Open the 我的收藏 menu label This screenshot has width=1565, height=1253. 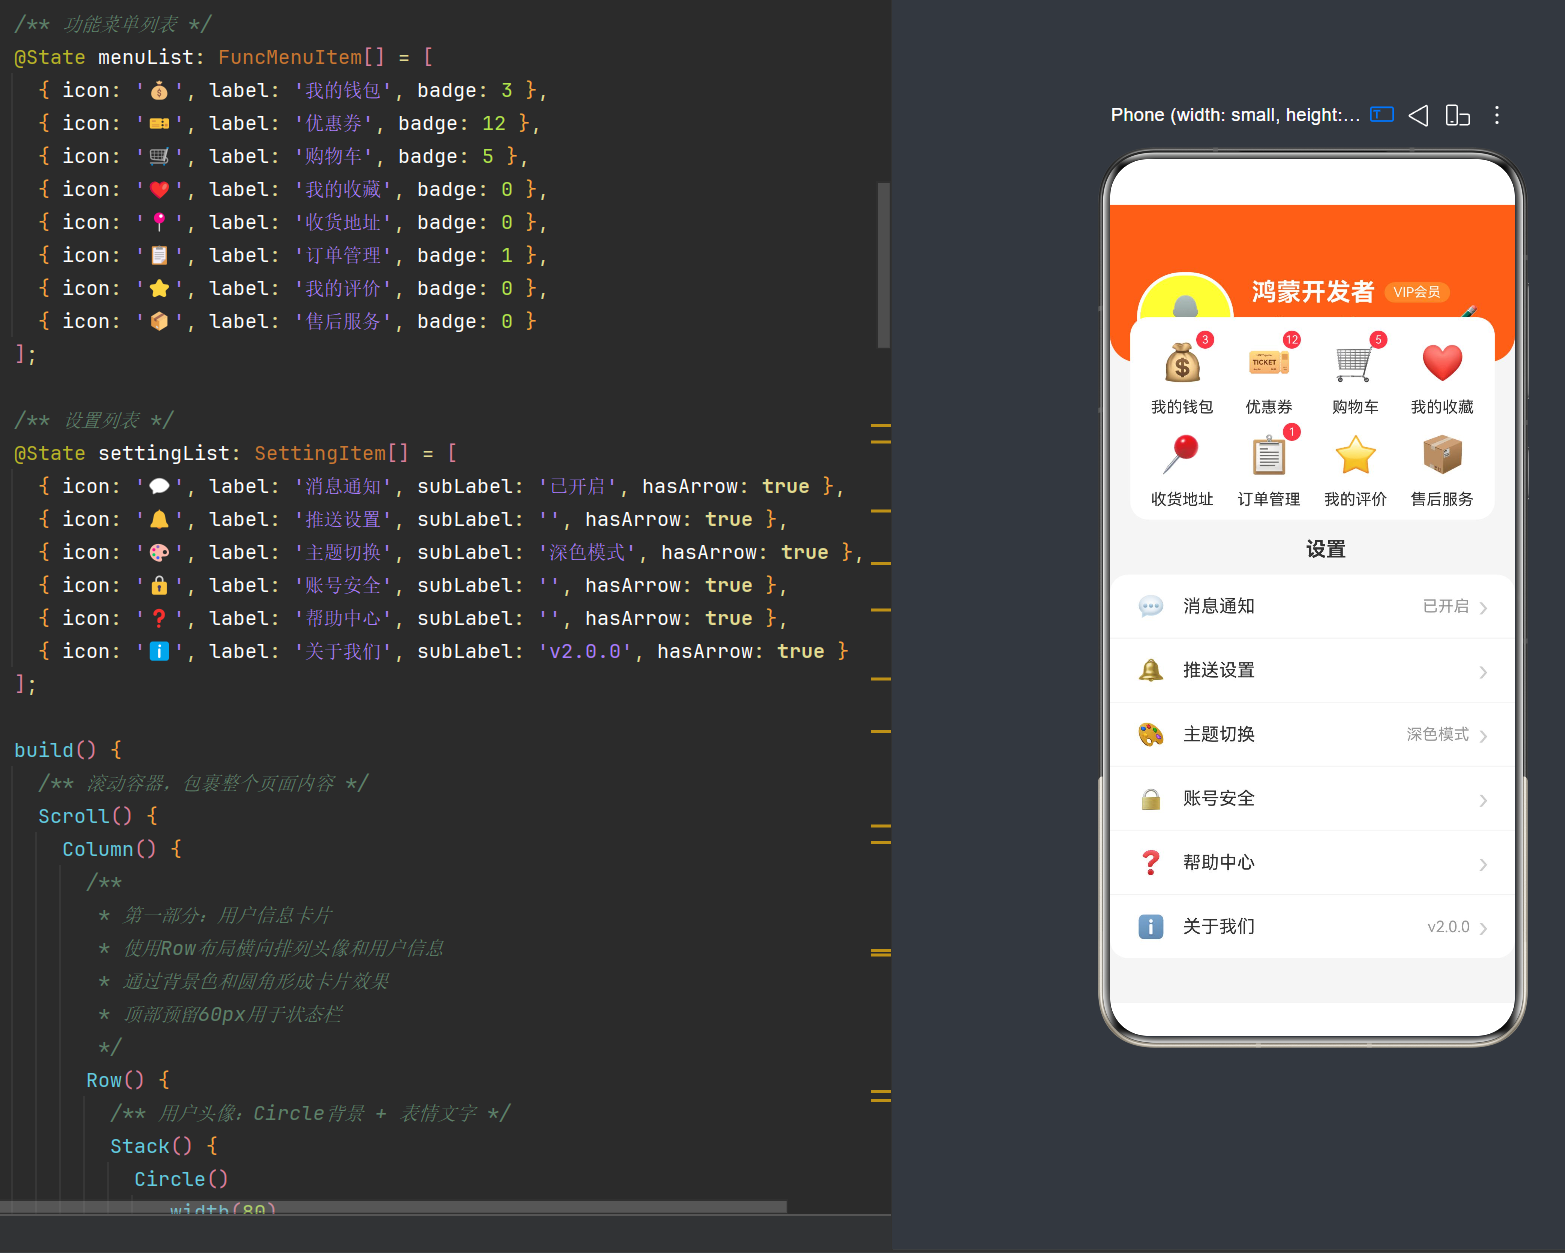(x=1442, y=407)
